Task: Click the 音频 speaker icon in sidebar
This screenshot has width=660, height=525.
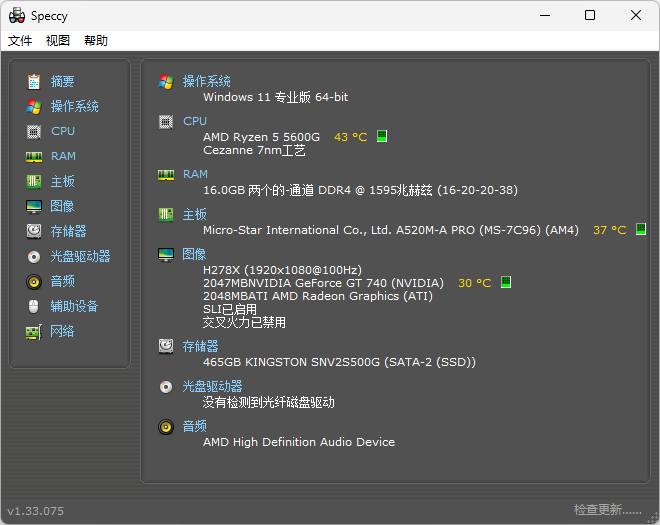Action: tap(34, 282)
